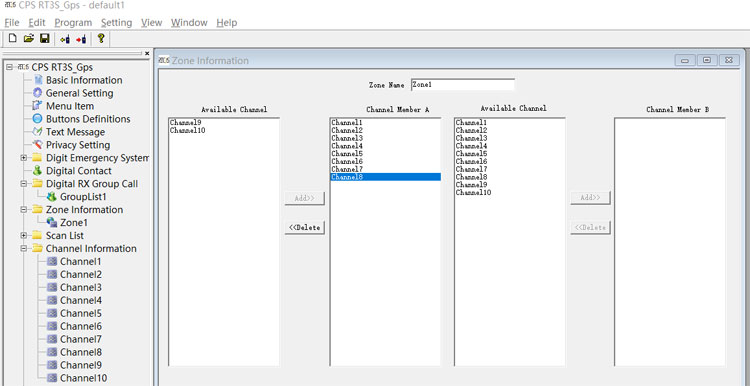Select Channel10 in the tree panel
This screenshot has height=386, width=750.
(83, 378)
